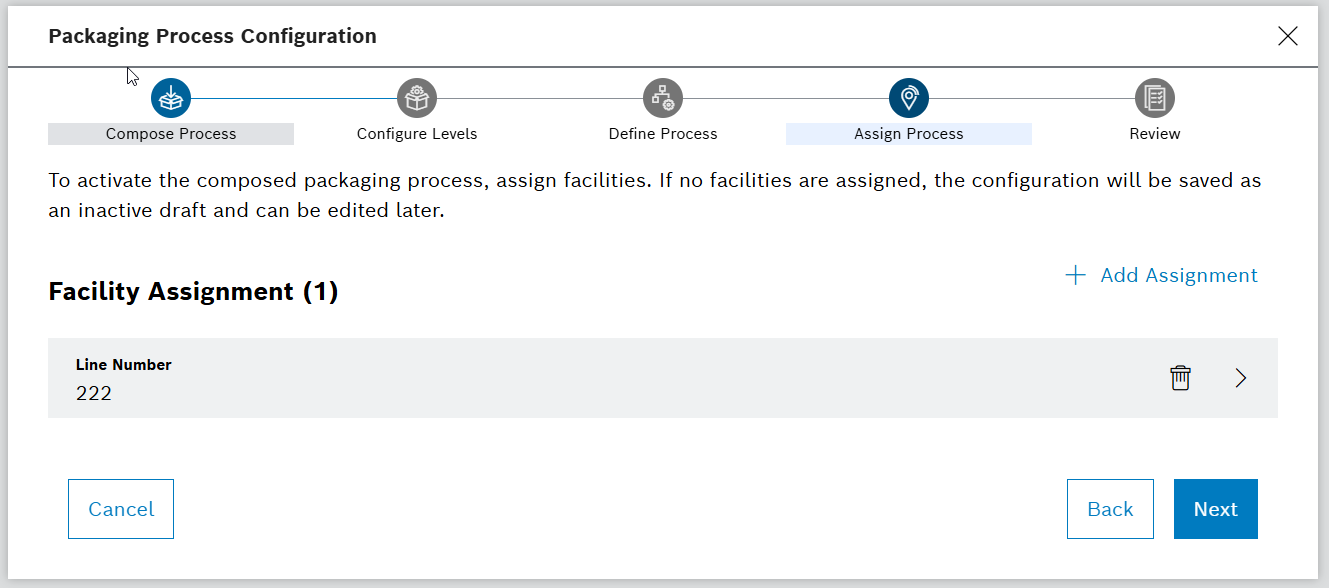Click the dialog title Packaging Process Configuration
The image size is (1329, 588).
point(211,36)
